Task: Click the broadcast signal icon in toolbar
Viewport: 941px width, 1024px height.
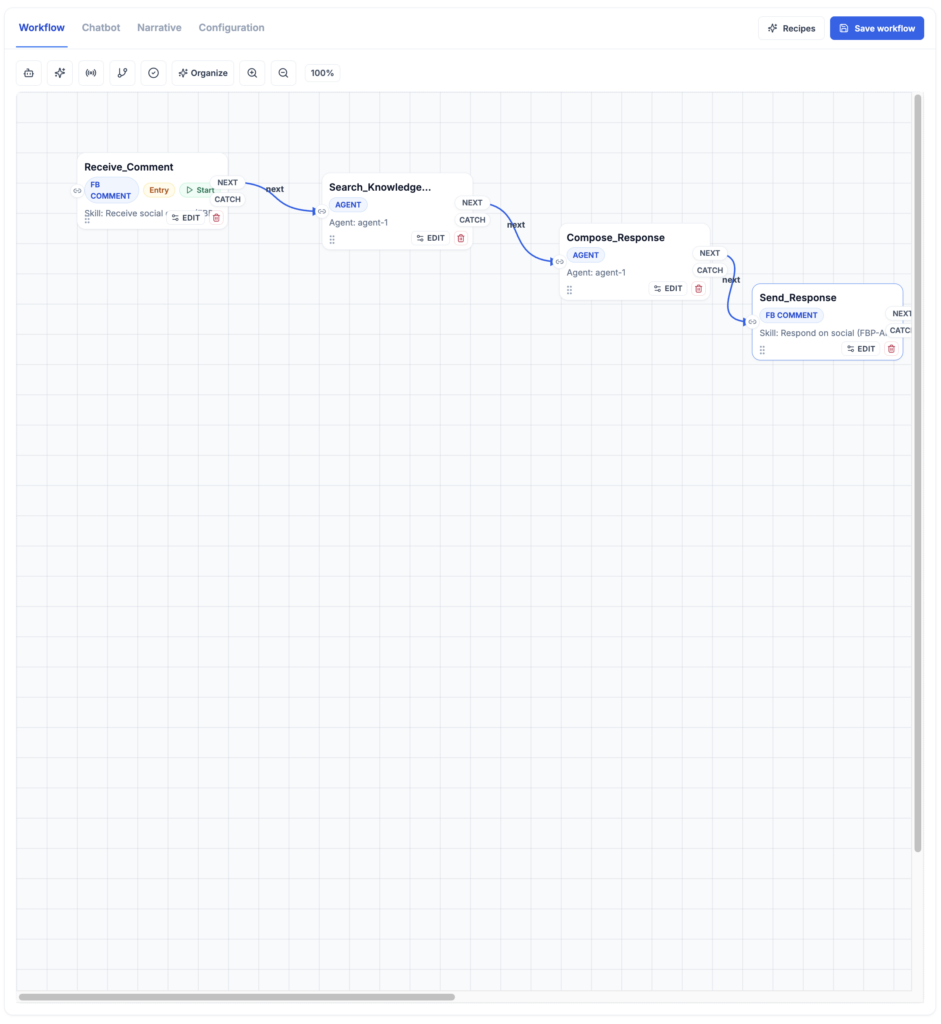Action: [x=91, y=73]
